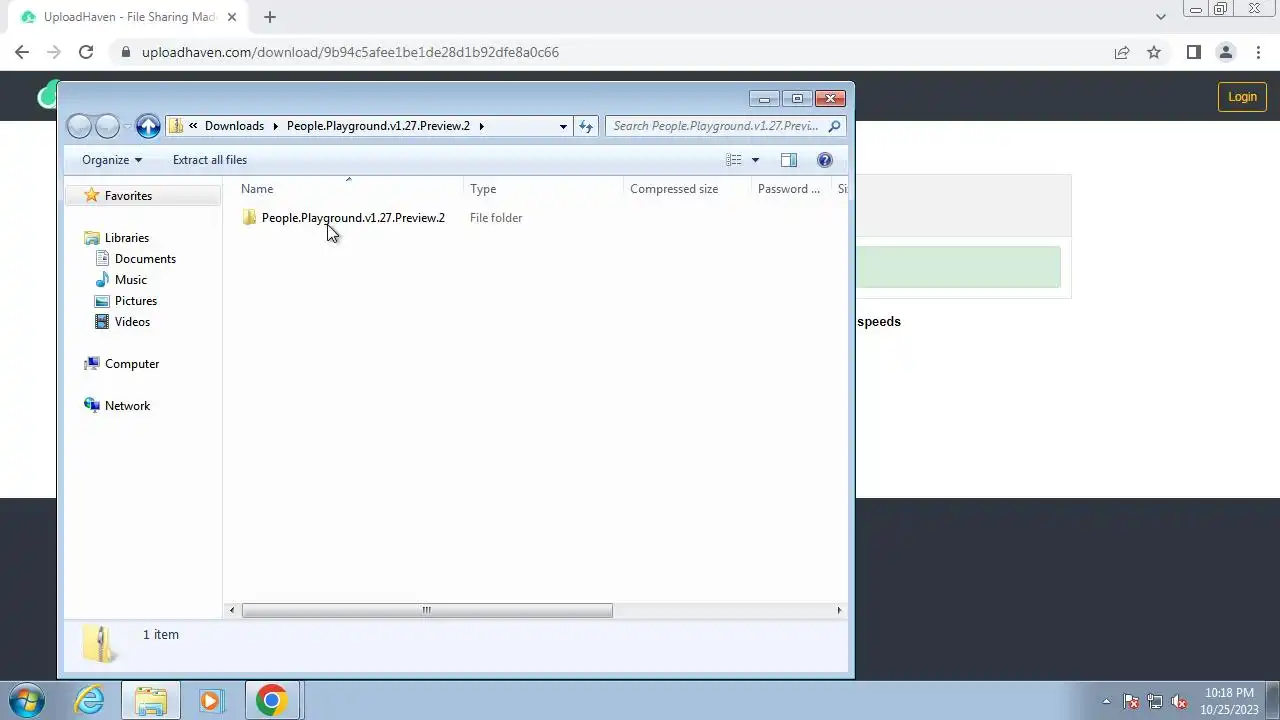This screenshot has width=1280, height=720.
Task: Open Videos library
Action: 132,322
